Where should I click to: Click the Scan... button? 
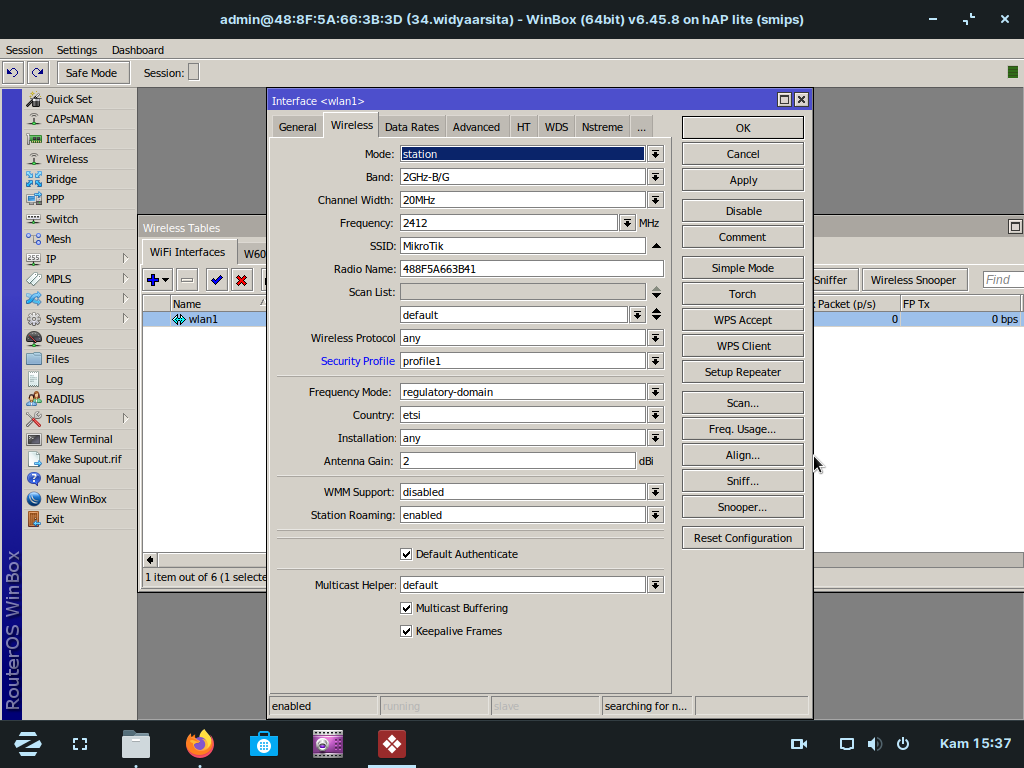pos(743,403)
